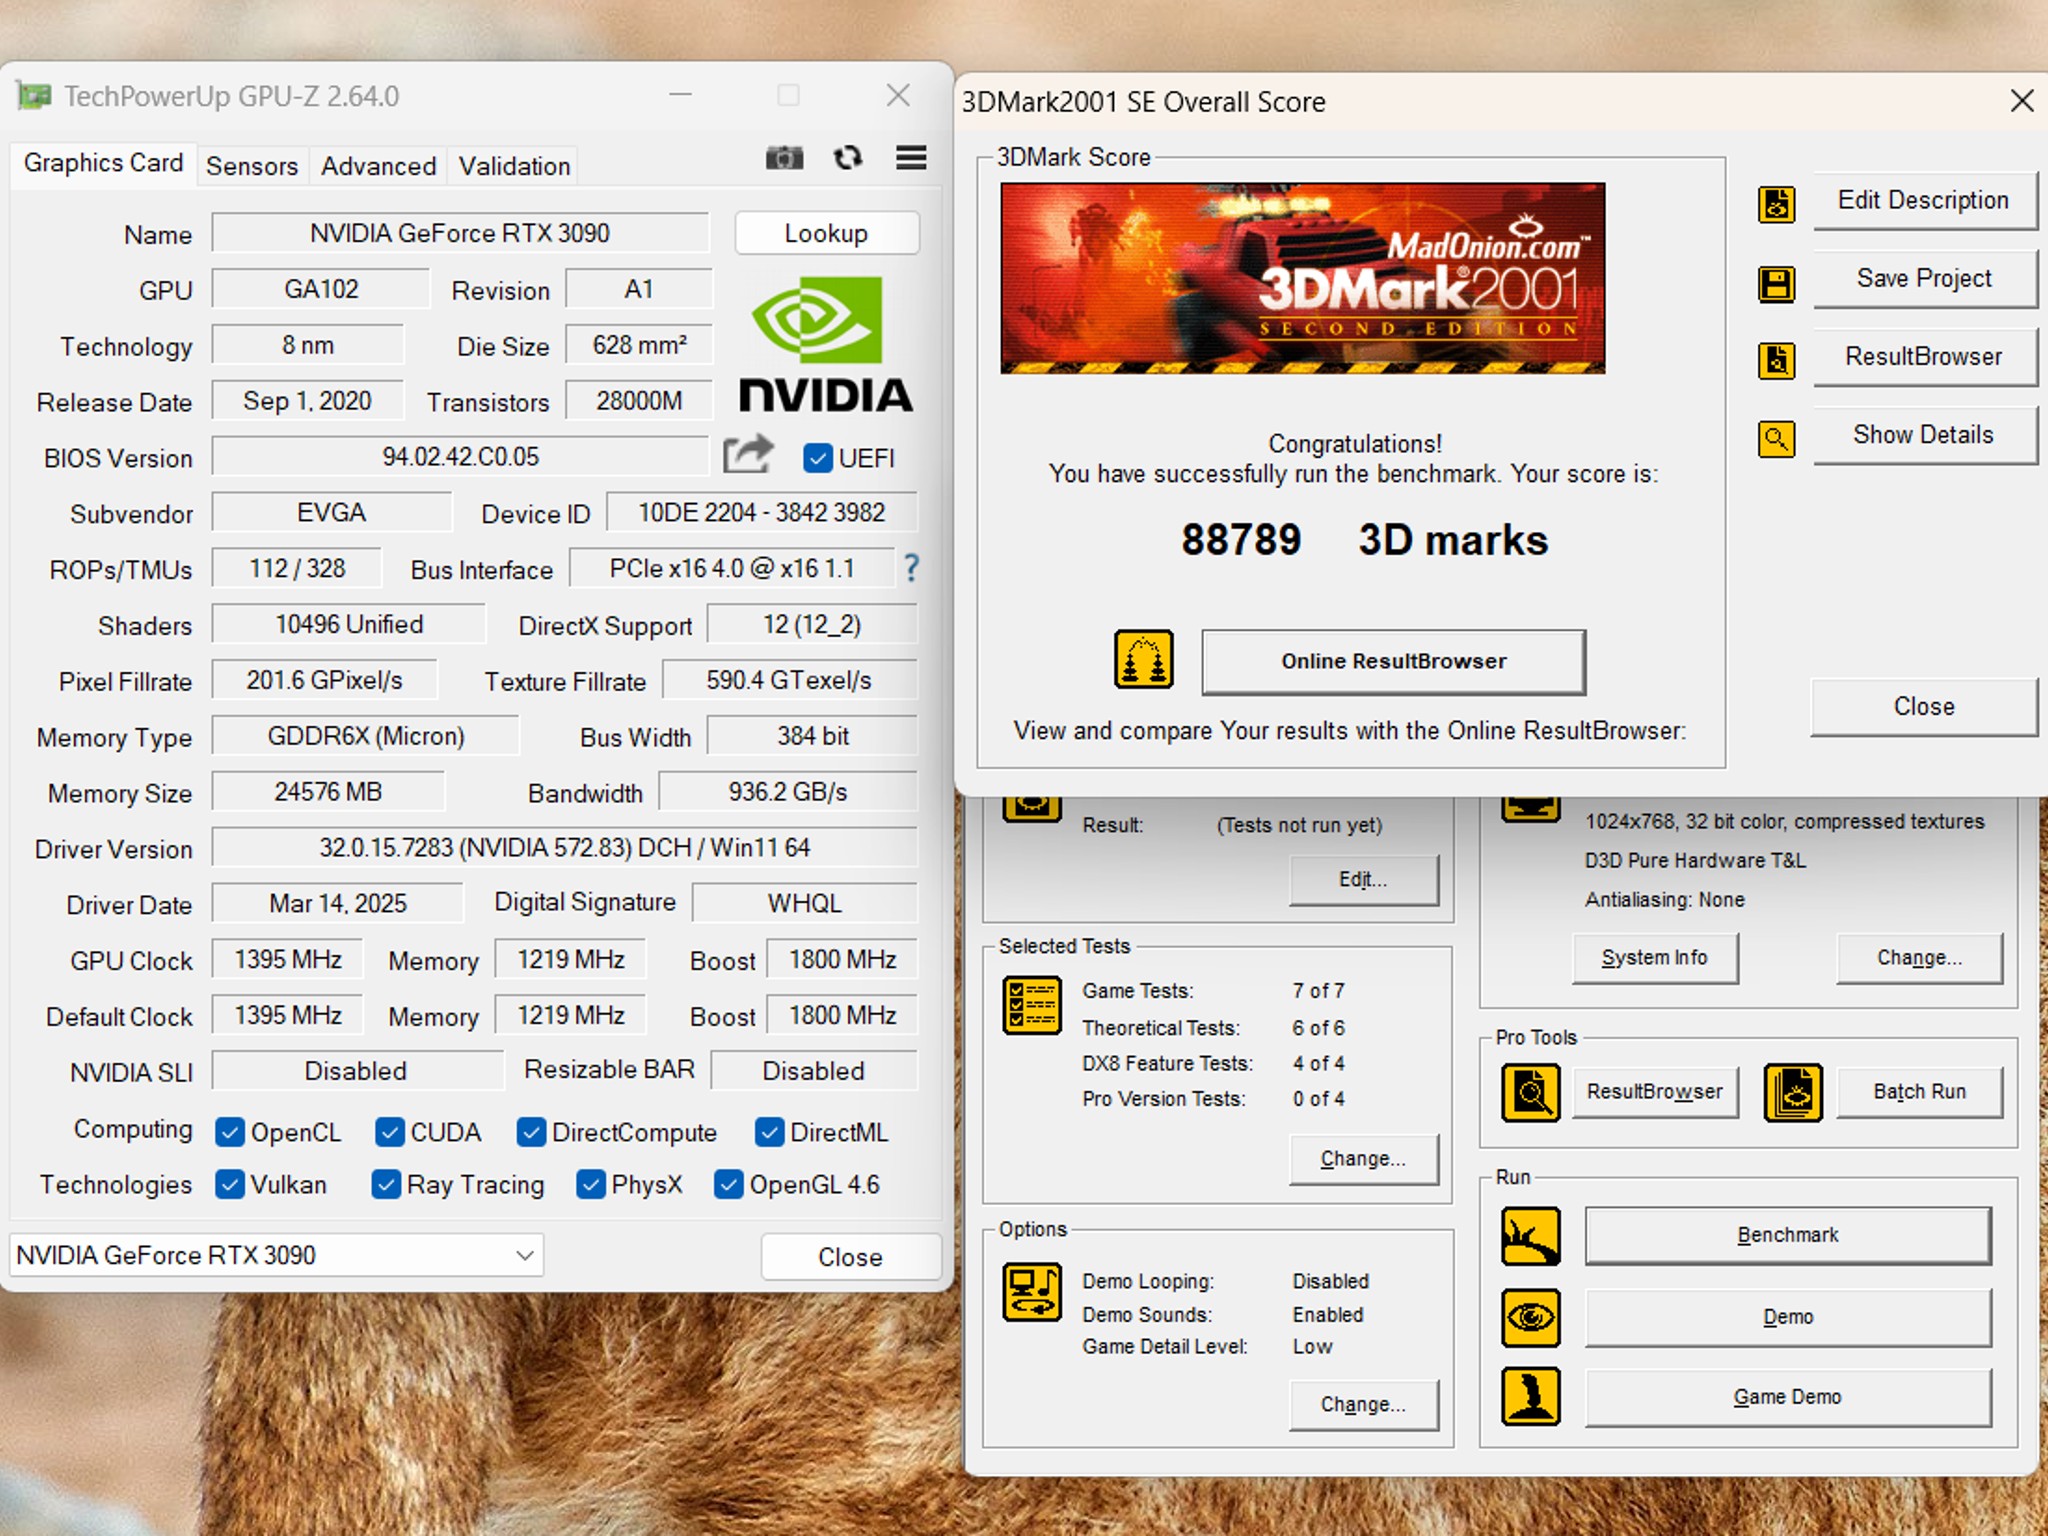Click the GPU-Z Close button
2048x1536 pixels.
(x=850, y=1257)
